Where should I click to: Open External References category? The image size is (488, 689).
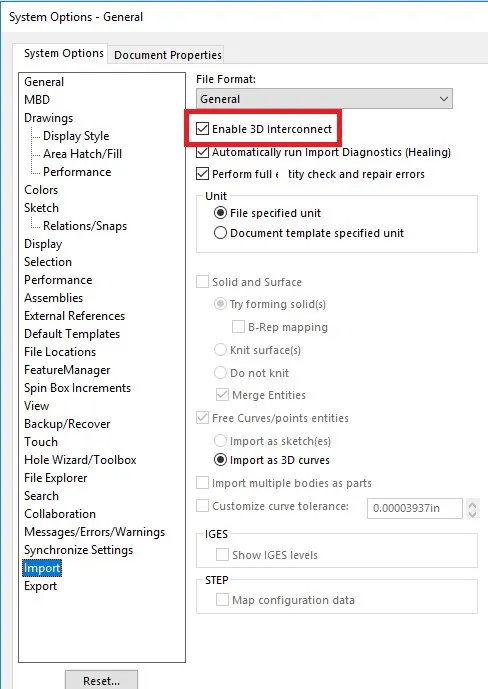[x=74, y=316]
